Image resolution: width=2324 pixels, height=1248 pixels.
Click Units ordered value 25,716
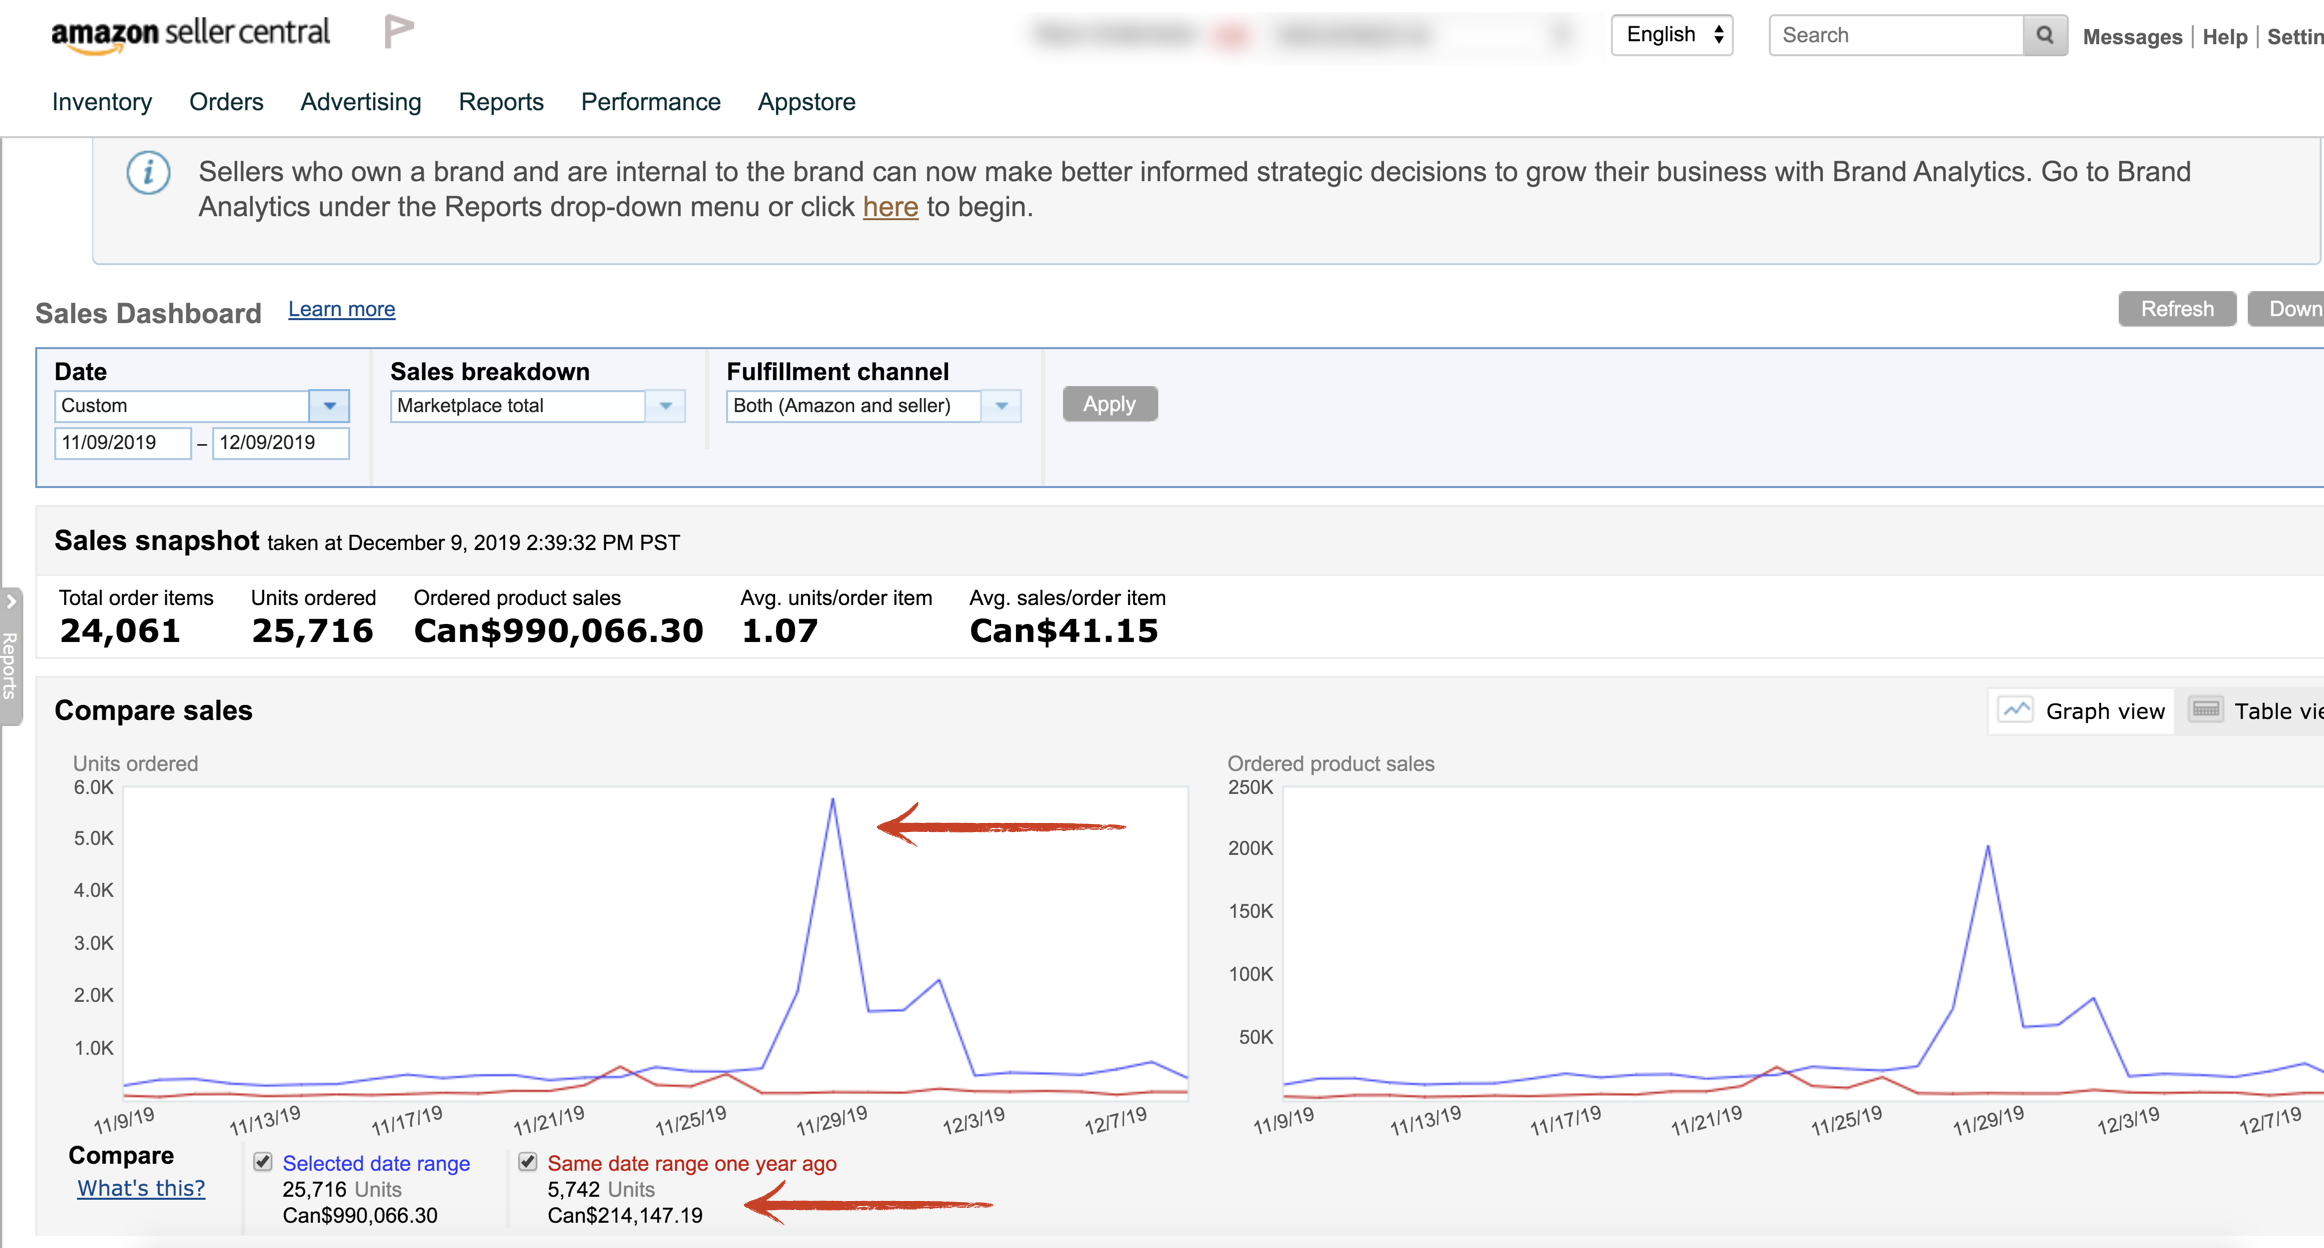[x=313, y=631]
